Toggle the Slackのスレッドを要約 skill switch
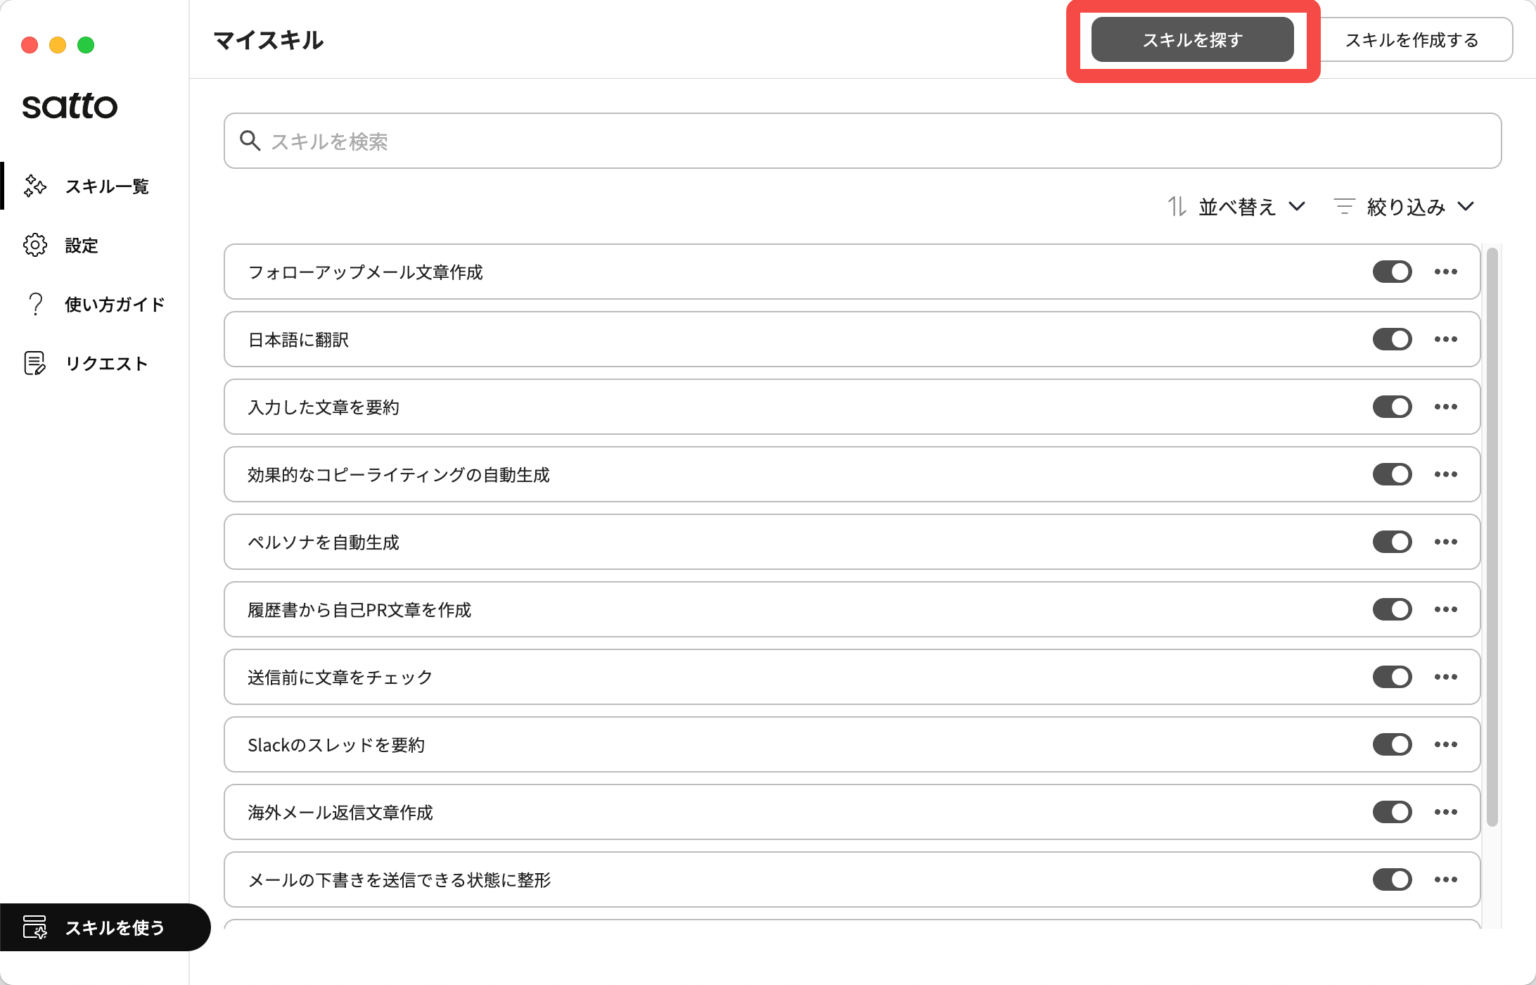Viewport: 1536px width, 985px height. coord(1392,744)
